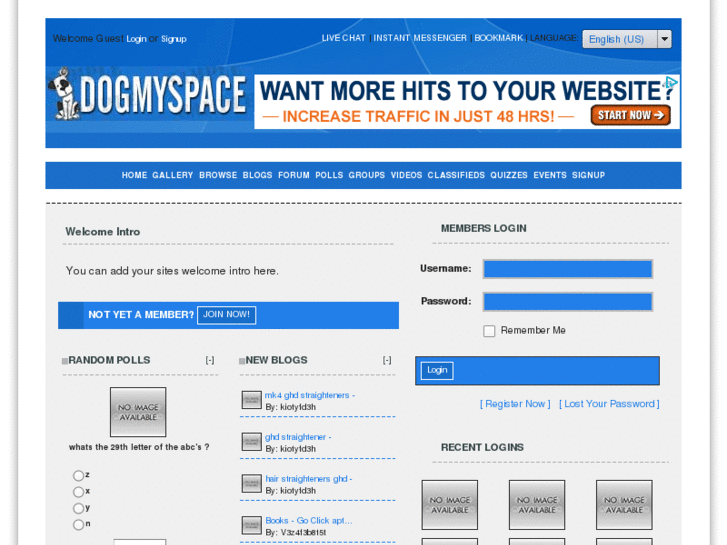Click the AdChoices icon on banner
Viewport: 727px width, 545px height.
pos(671,83)
